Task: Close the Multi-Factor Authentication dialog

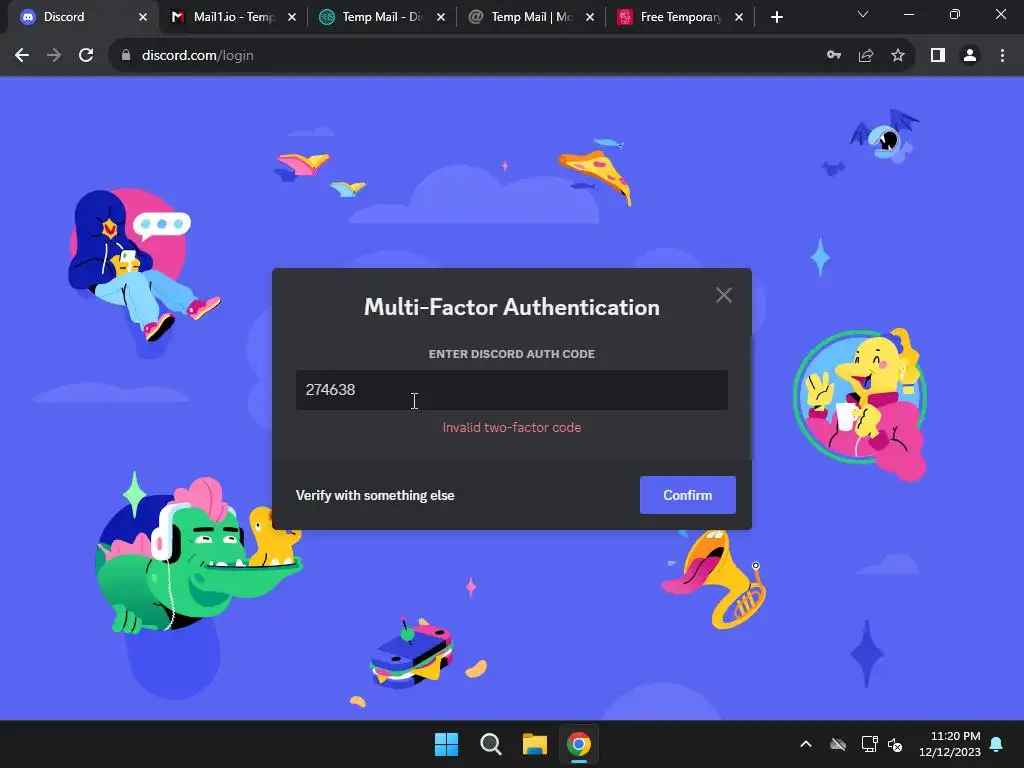Action: [x=724, y=295]
